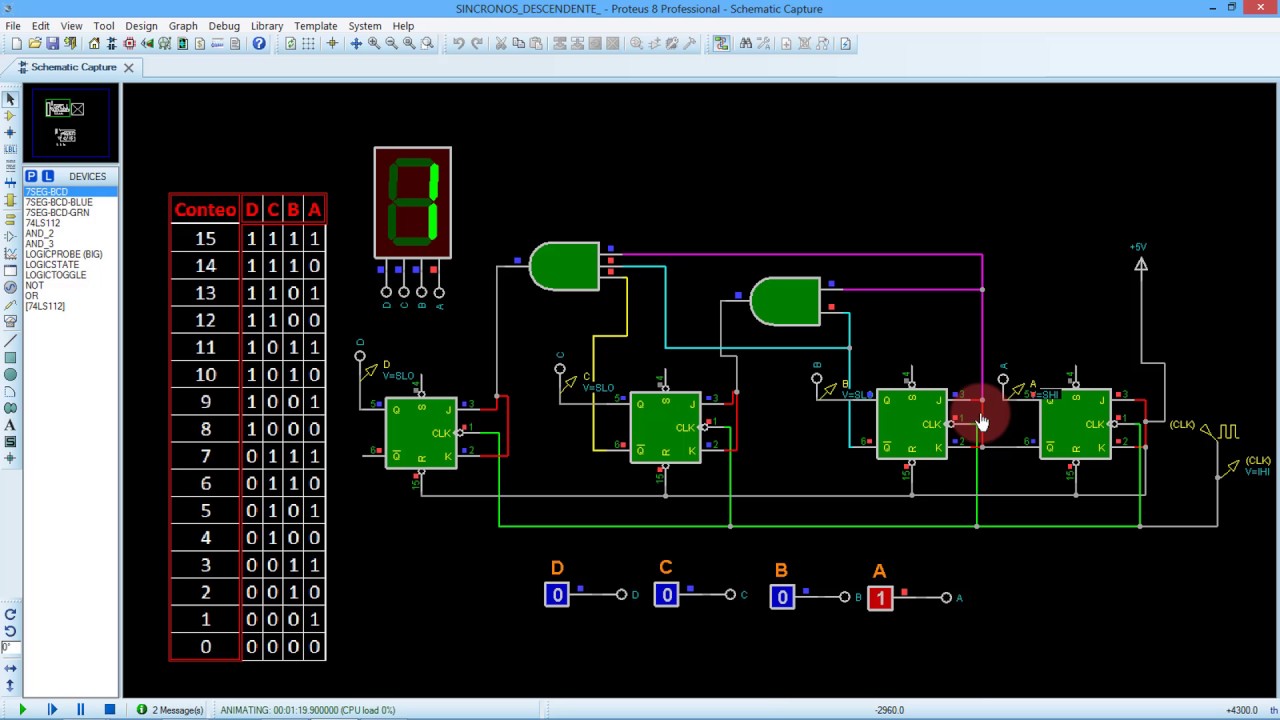Select the Component Mode tool
Viewport: 1280px width, 720px height.
(x=10, y=116)
